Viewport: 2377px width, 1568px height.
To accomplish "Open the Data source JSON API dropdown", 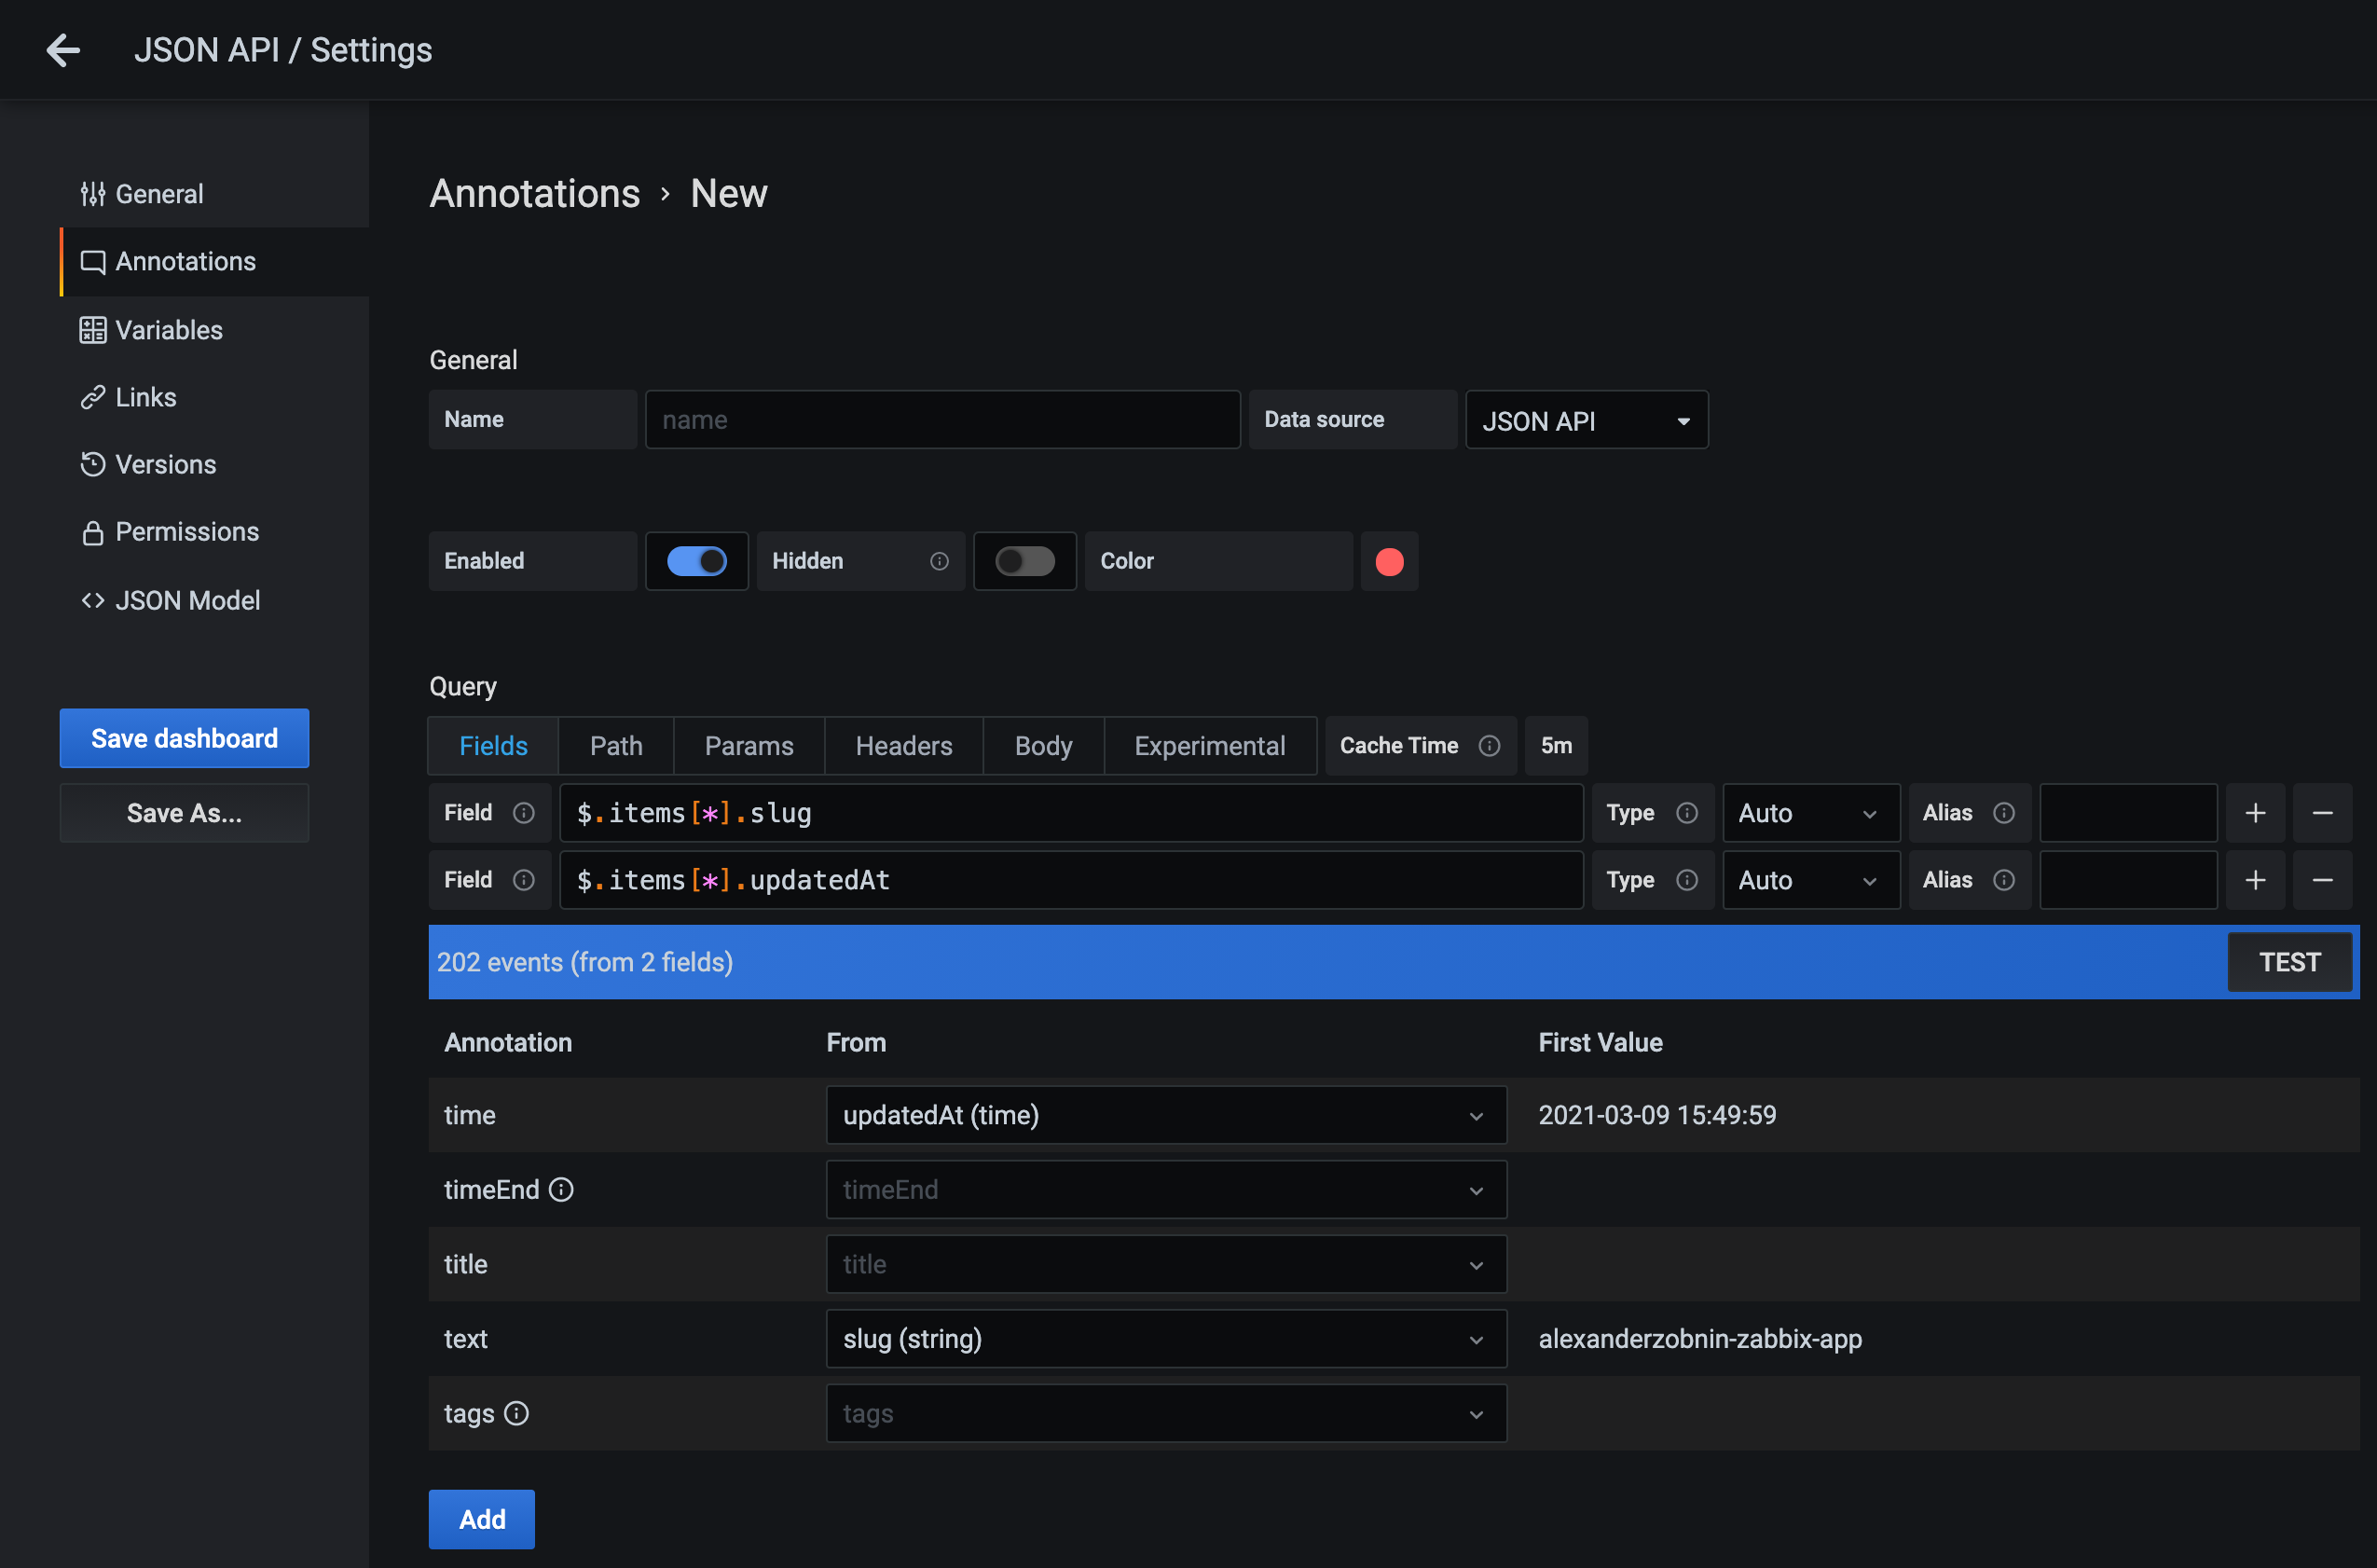I will tap(1586, 420).
